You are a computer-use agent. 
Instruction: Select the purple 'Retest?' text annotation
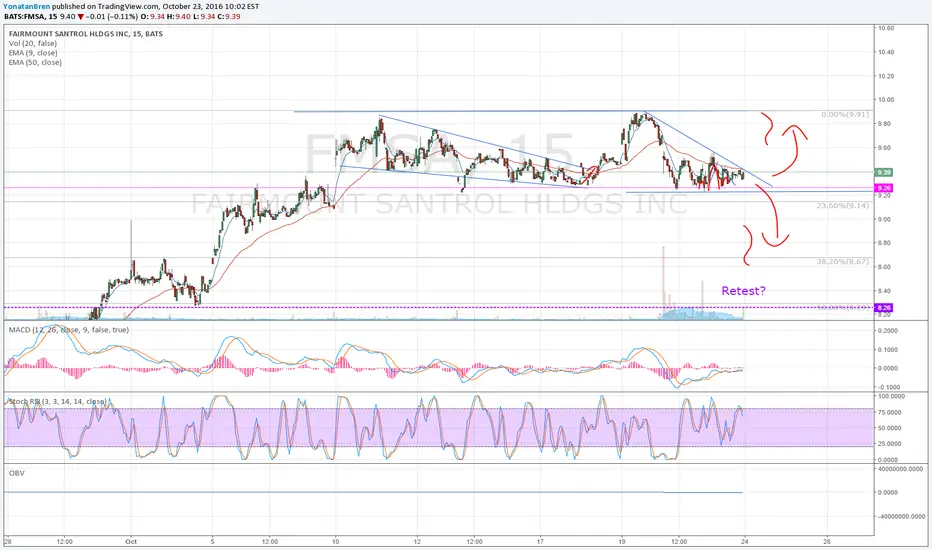point(743,291)
